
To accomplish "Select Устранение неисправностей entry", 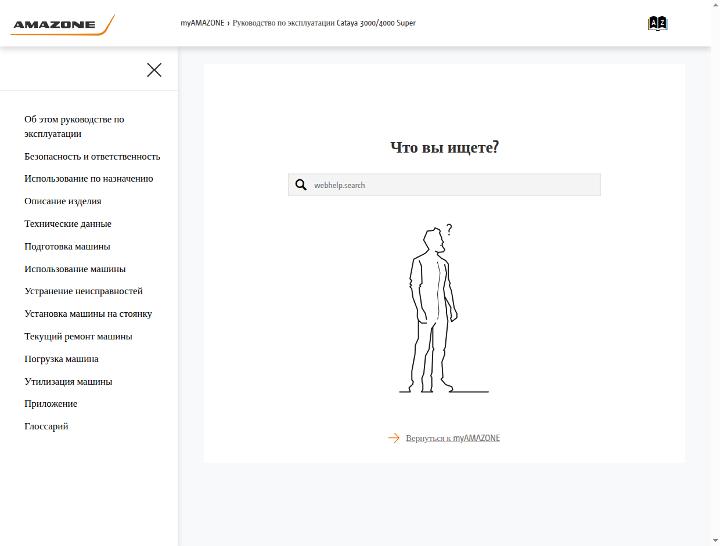I will point(84,291).
